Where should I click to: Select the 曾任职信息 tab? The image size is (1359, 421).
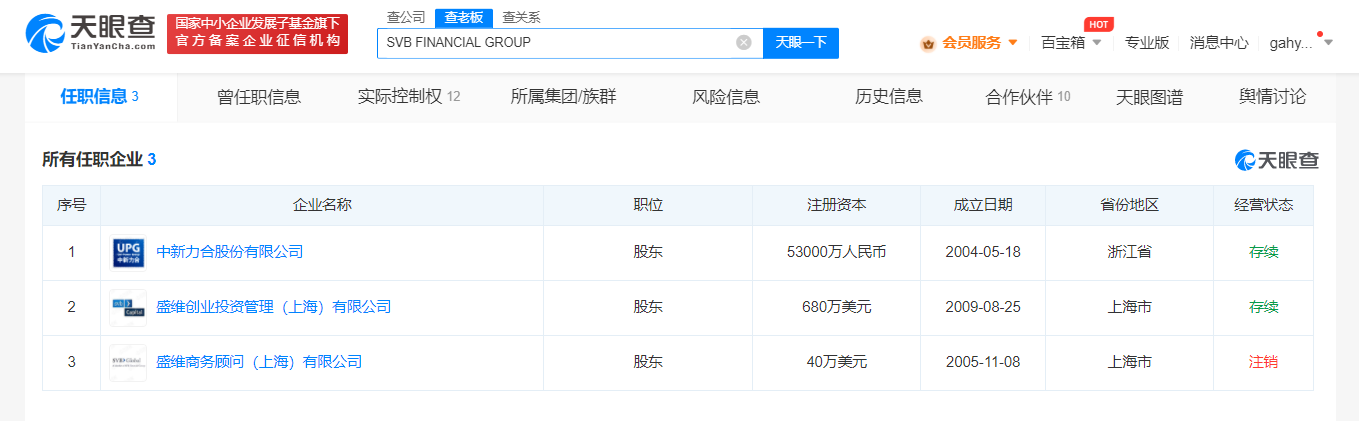click(259, 97)
